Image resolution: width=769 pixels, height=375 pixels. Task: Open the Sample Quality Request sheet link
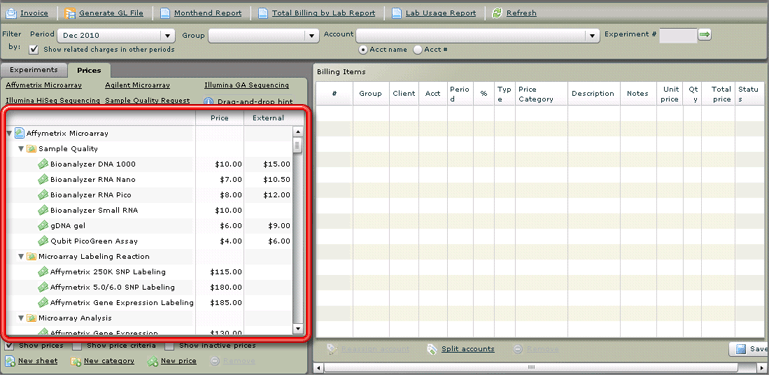(x=147, y=100)
